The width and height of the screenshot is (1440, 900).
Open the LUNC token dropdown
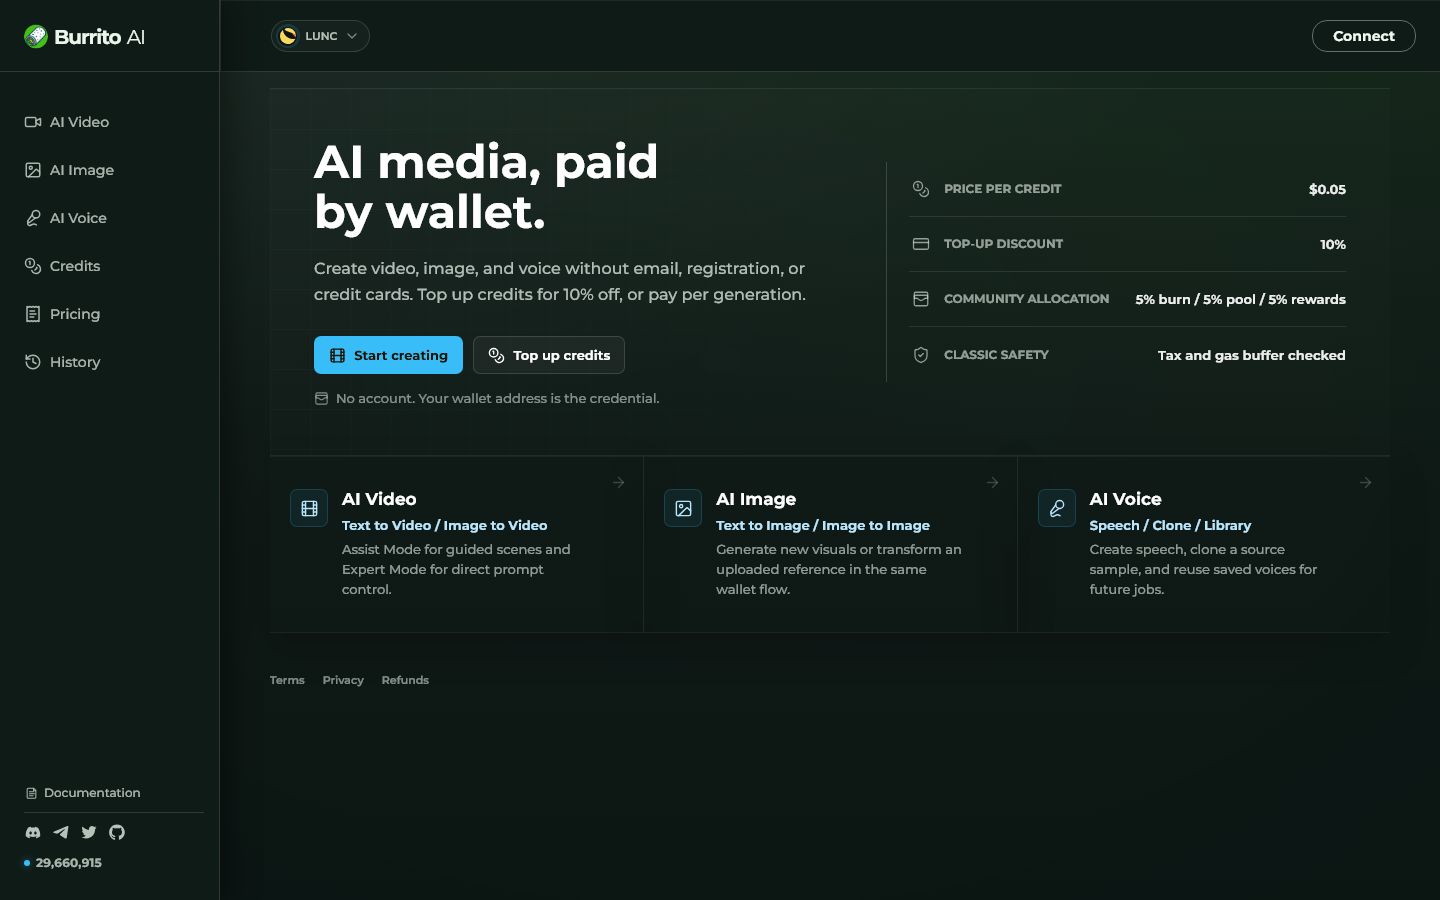pyautogui.click(x=320, y=36)
